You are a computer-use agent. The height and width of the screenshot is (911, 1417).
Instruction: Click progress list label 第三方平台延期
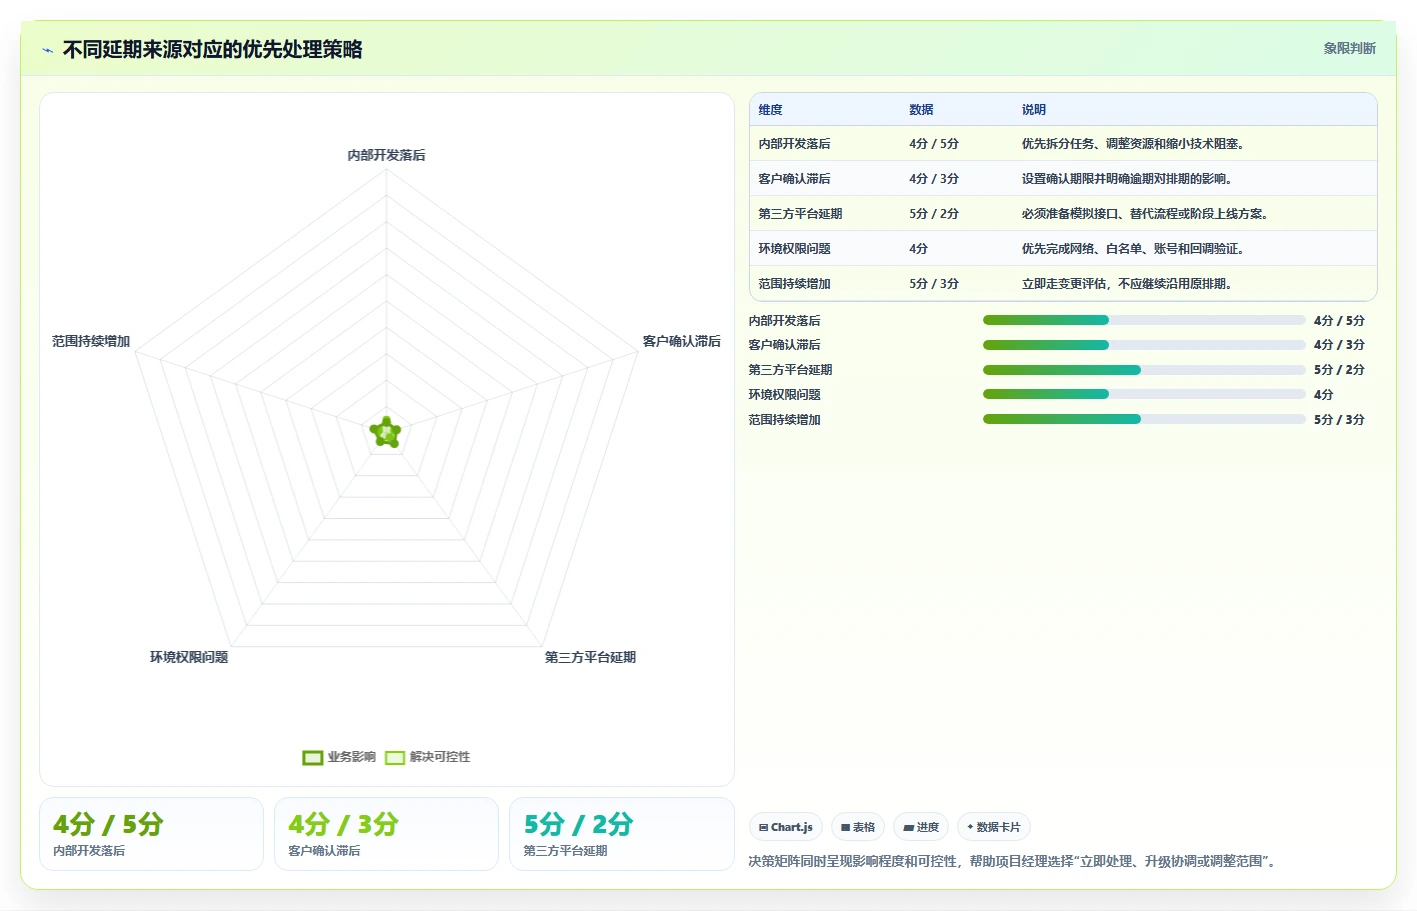pos(790,370)
